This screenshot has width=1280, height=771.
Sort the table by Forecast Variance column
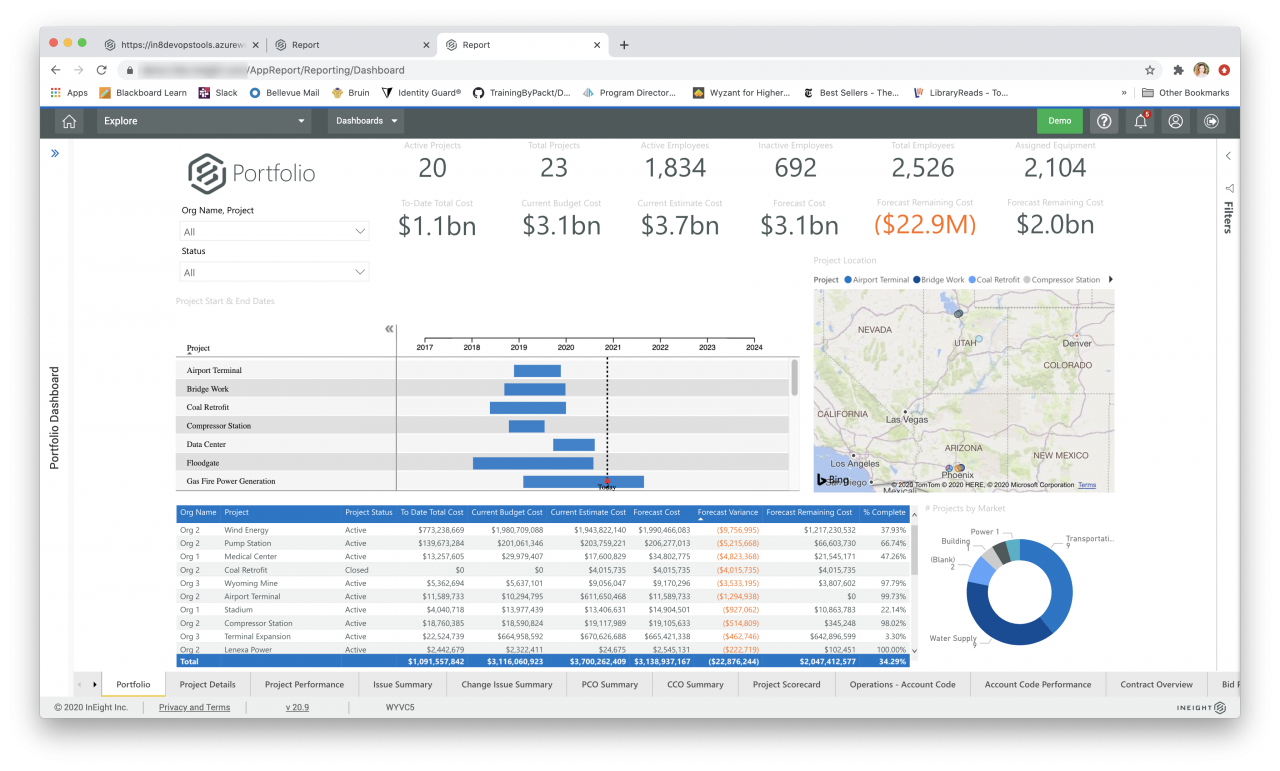[727, 513]
